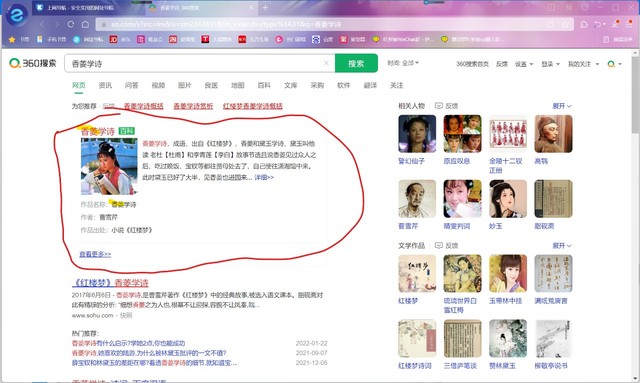Go back with the browser back arrow
Screen dimensions: 640x383
tap(42, 24)
